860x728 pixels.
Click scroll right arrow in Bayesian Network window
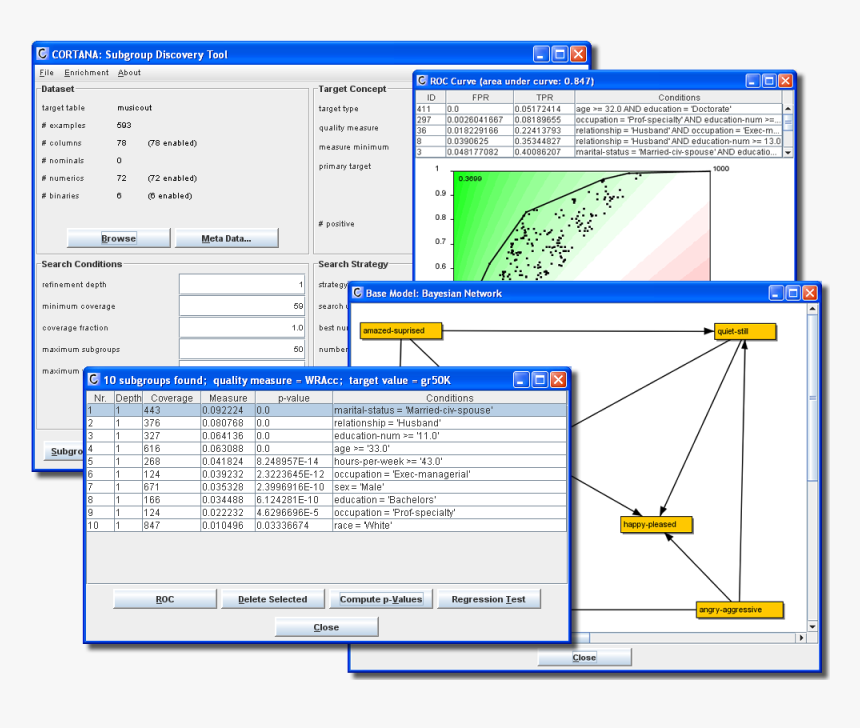point(801,637)
